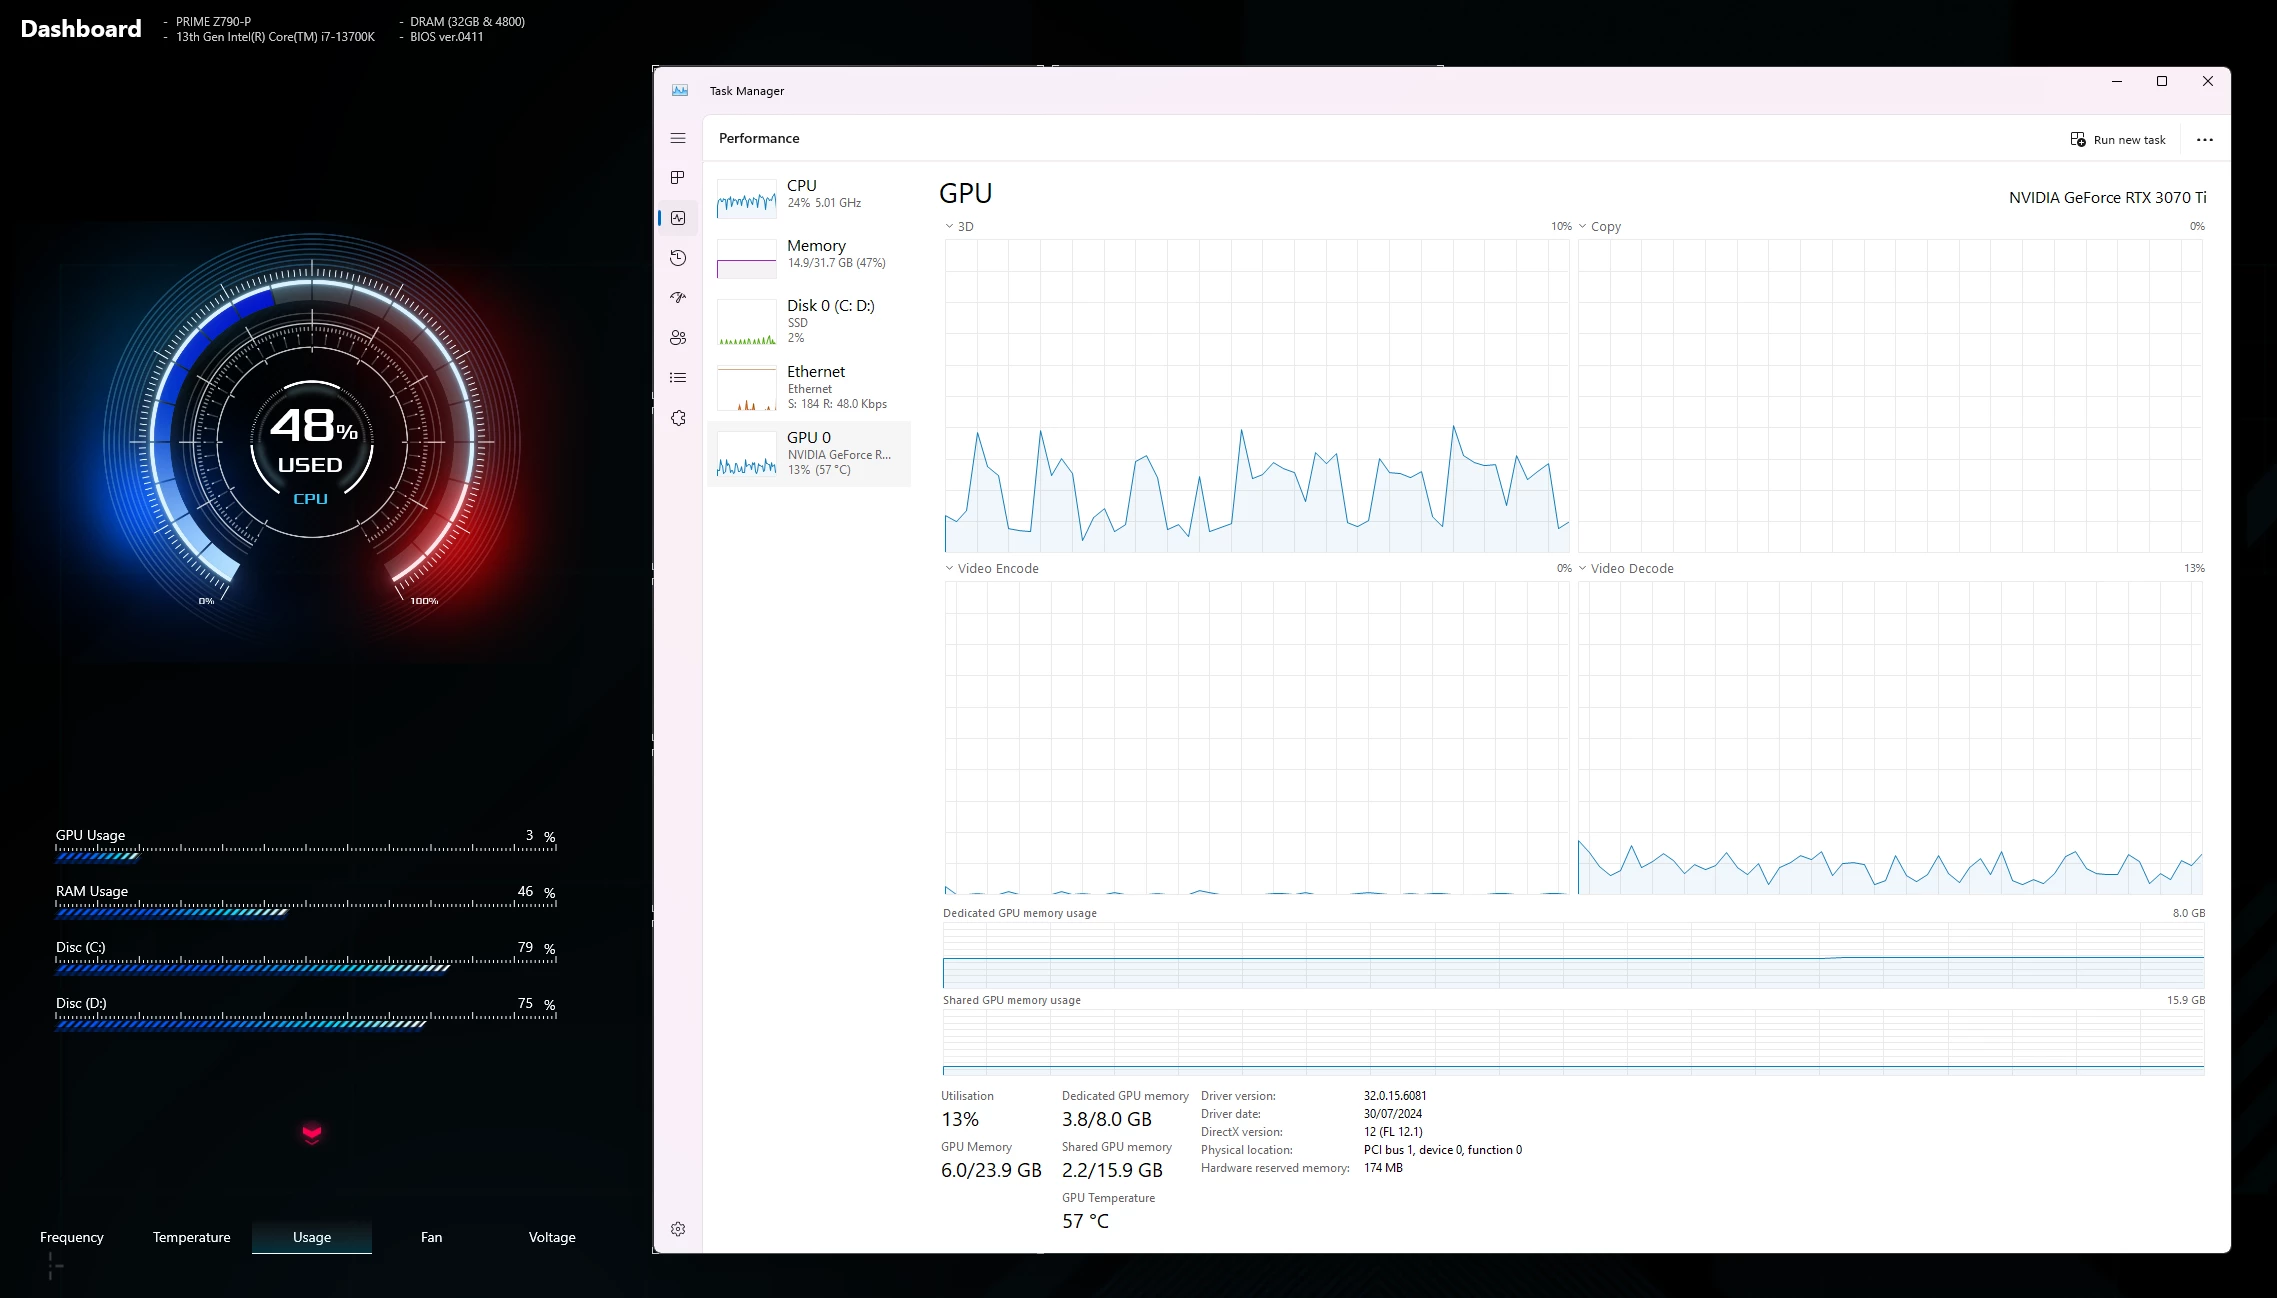Open Task Manager settings gear
2277x1298 pixels.
tap(678, 1229)
